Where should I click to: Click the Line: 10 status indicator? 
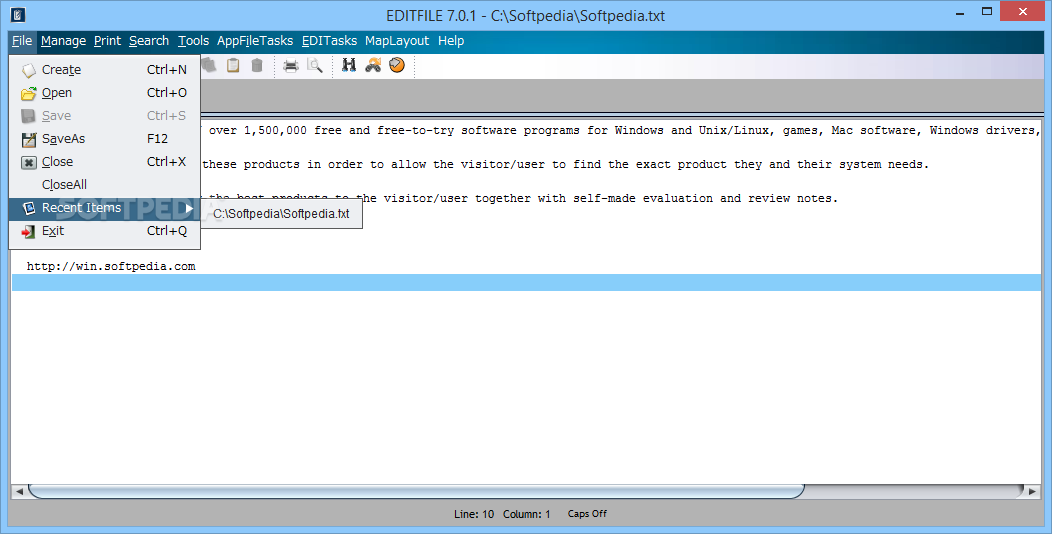click(x=474, y=514)
